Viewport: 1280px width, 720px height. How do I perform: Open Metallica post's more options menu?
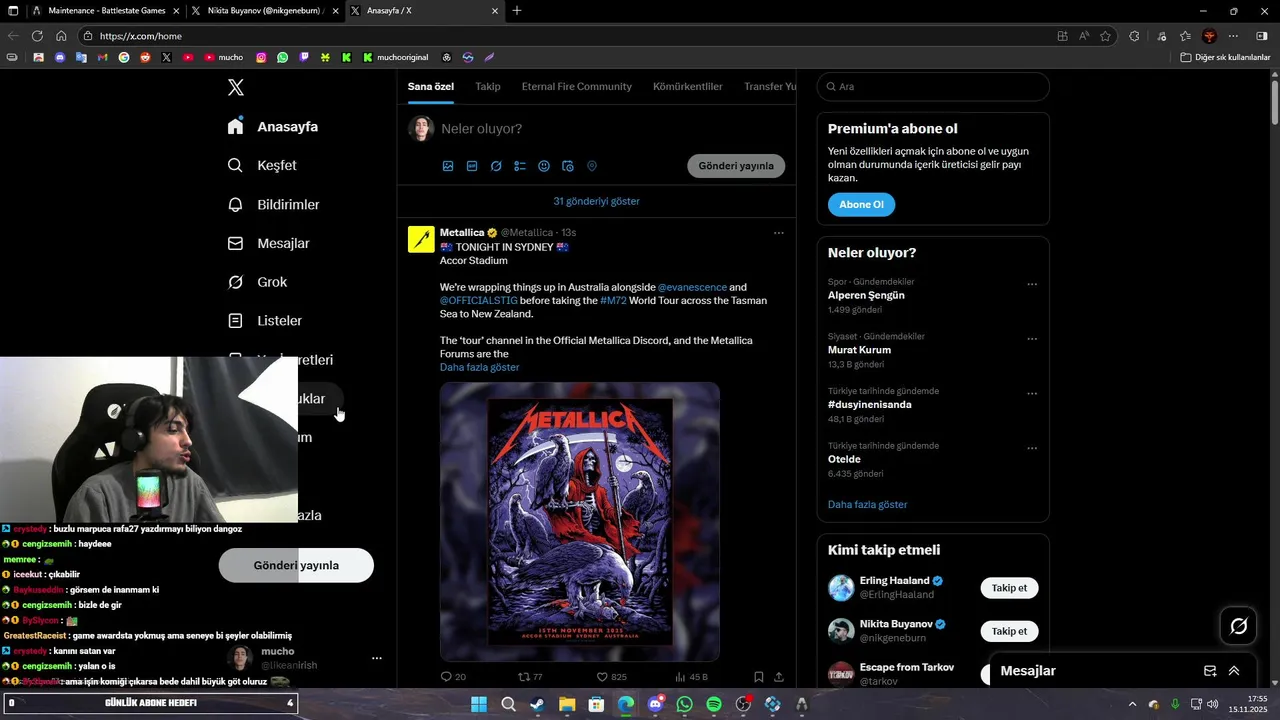(778, 233)
